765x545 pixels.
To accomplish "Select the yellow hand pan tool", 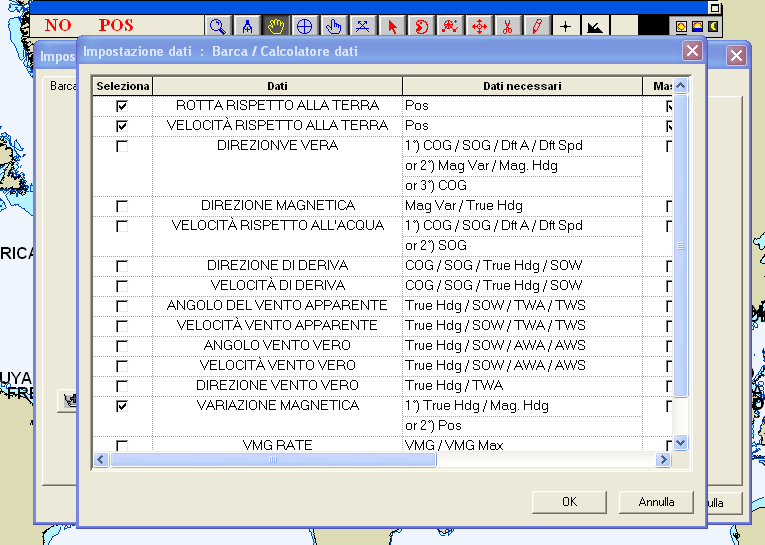I will point(276,26).
